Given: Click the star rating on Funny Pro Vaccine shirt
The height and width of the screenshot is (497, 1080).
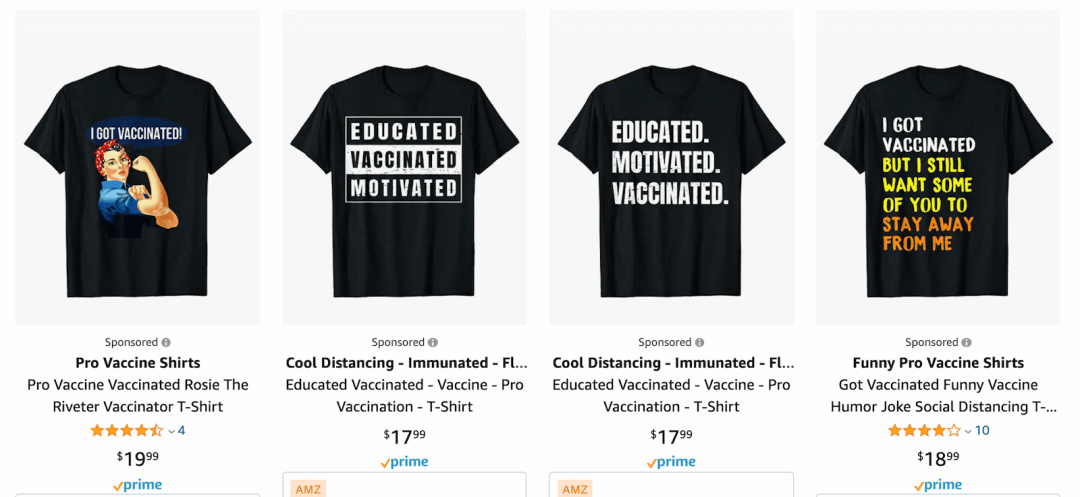Looking at the screenshot, I should tap(924, 431).
